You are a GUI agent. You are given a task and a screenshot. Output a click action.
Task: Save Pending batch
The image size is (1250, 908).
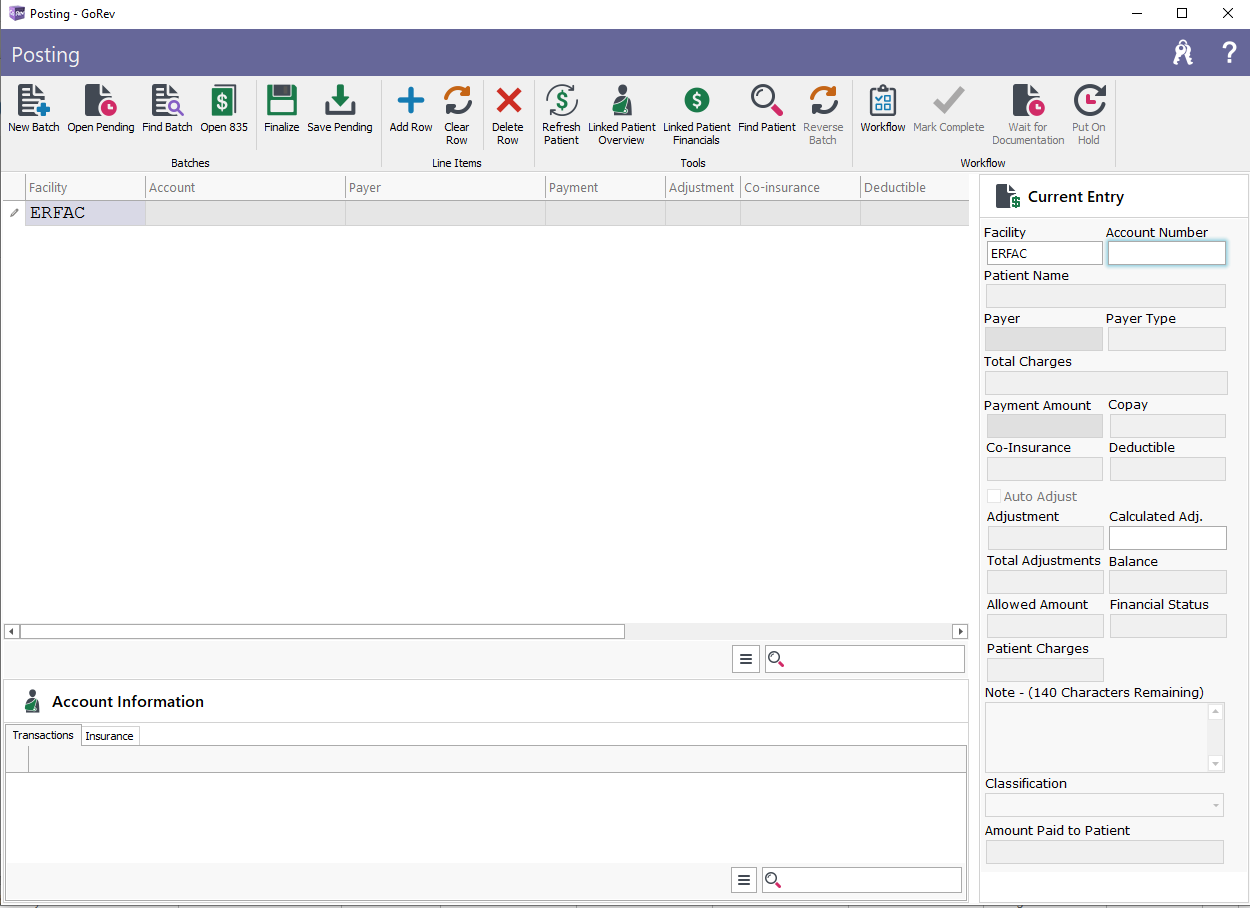click(x=339, y=108)
